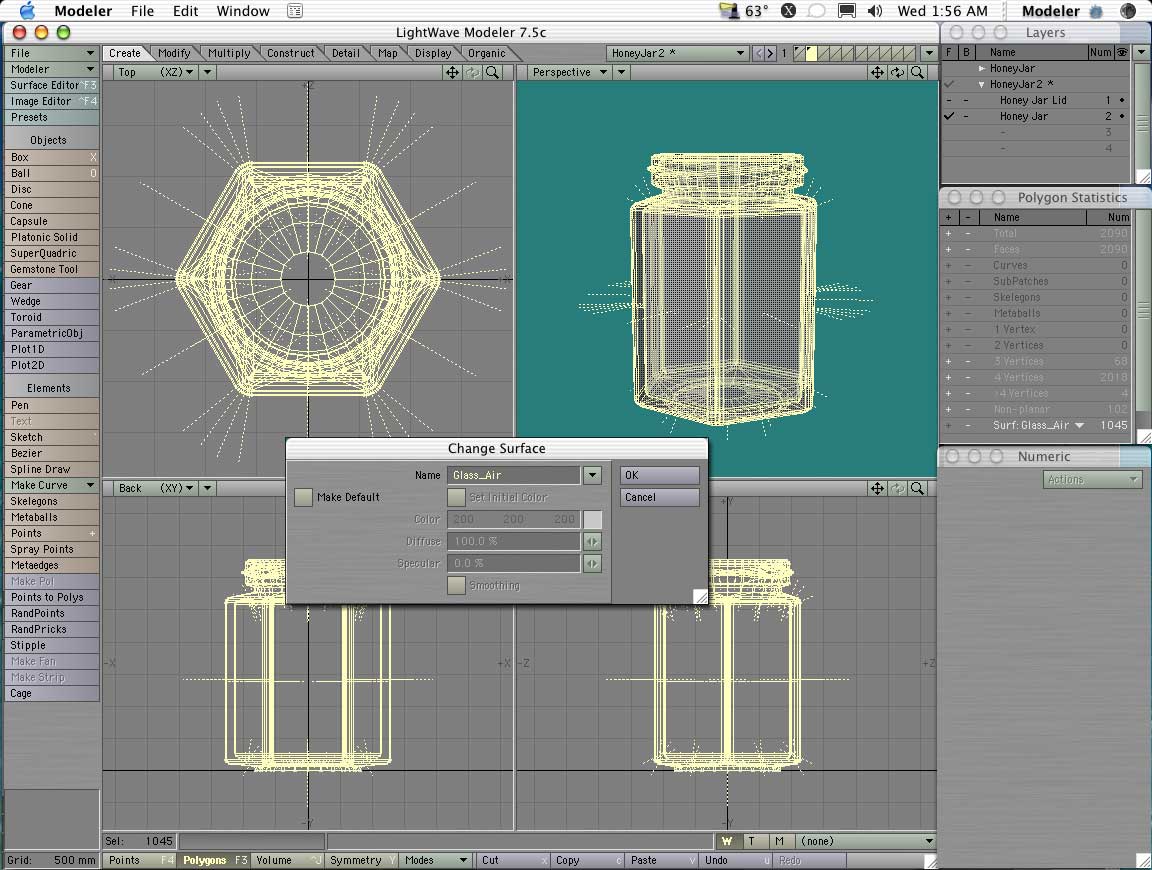Screen dimensions: 1152x870
Task: Click the Perspective viewport zoom magnifier icon
Action: (917, 72)
